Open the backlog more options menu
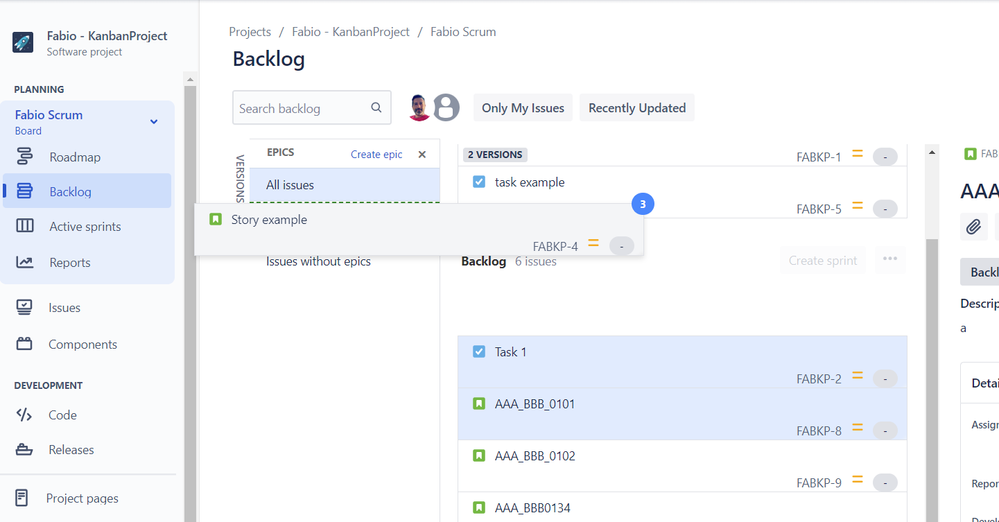 tap(890, 260)
